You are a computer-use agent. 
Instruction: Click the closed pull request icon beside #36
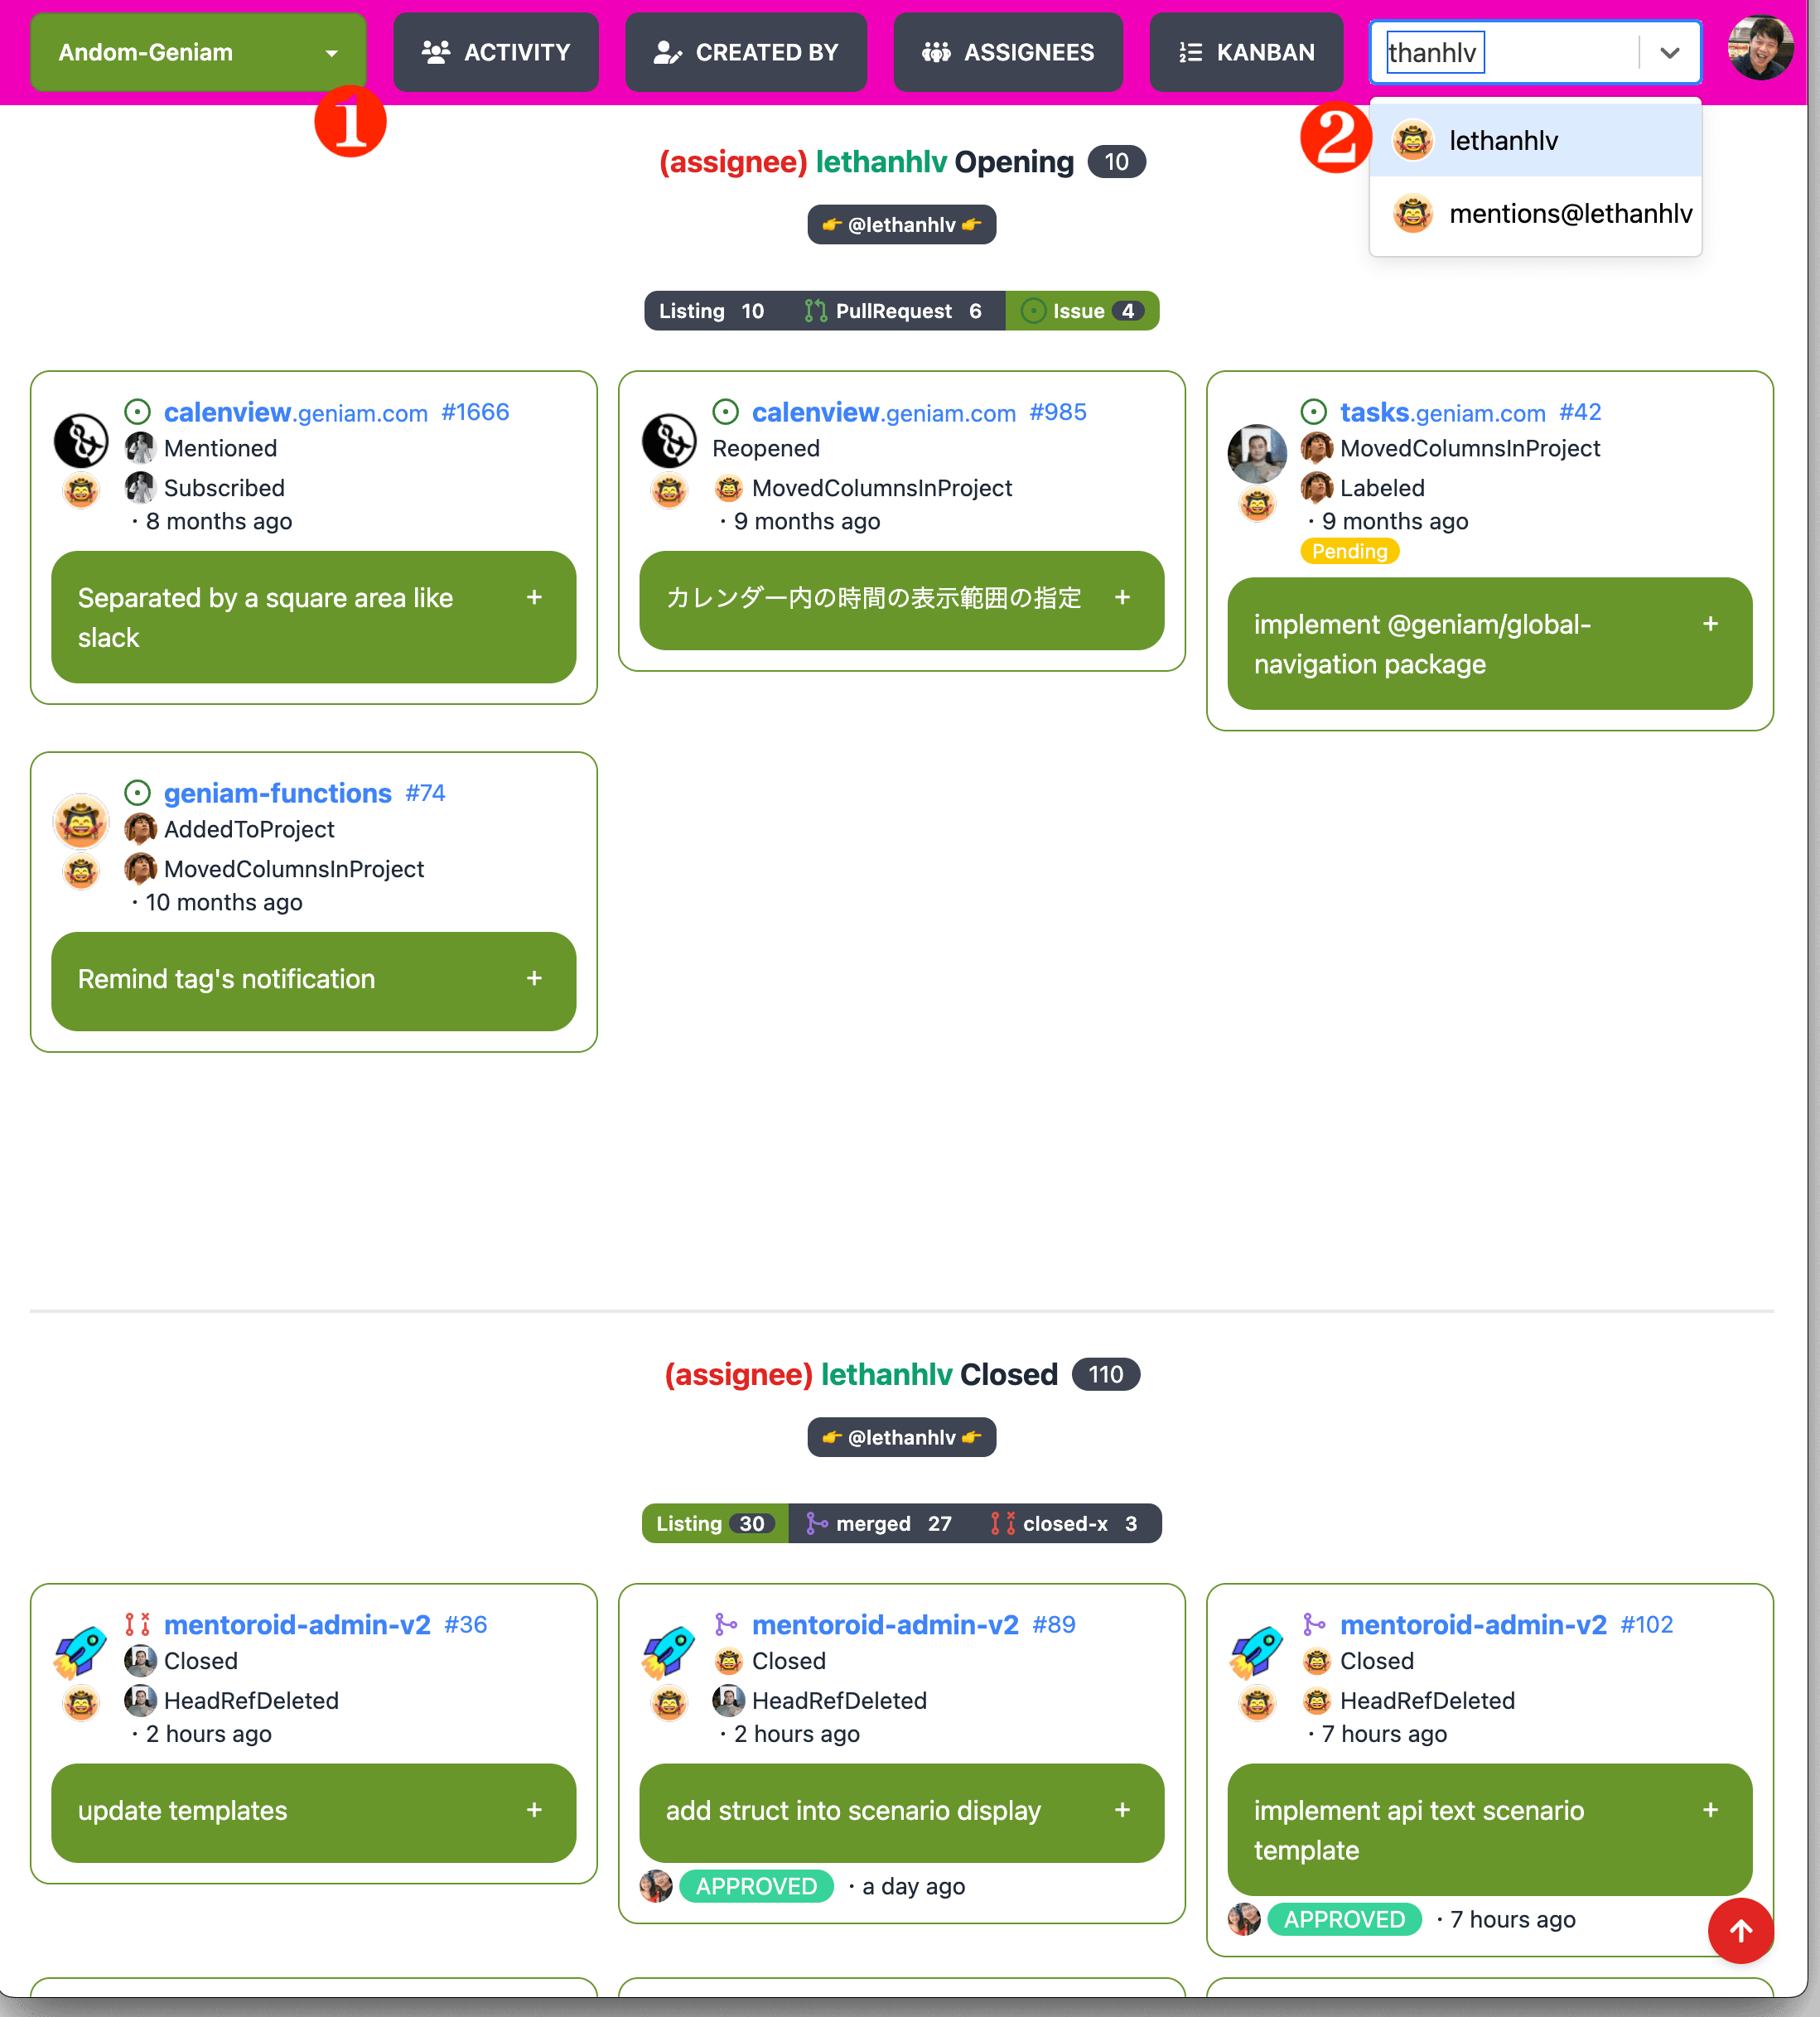tap(138, 1625)
